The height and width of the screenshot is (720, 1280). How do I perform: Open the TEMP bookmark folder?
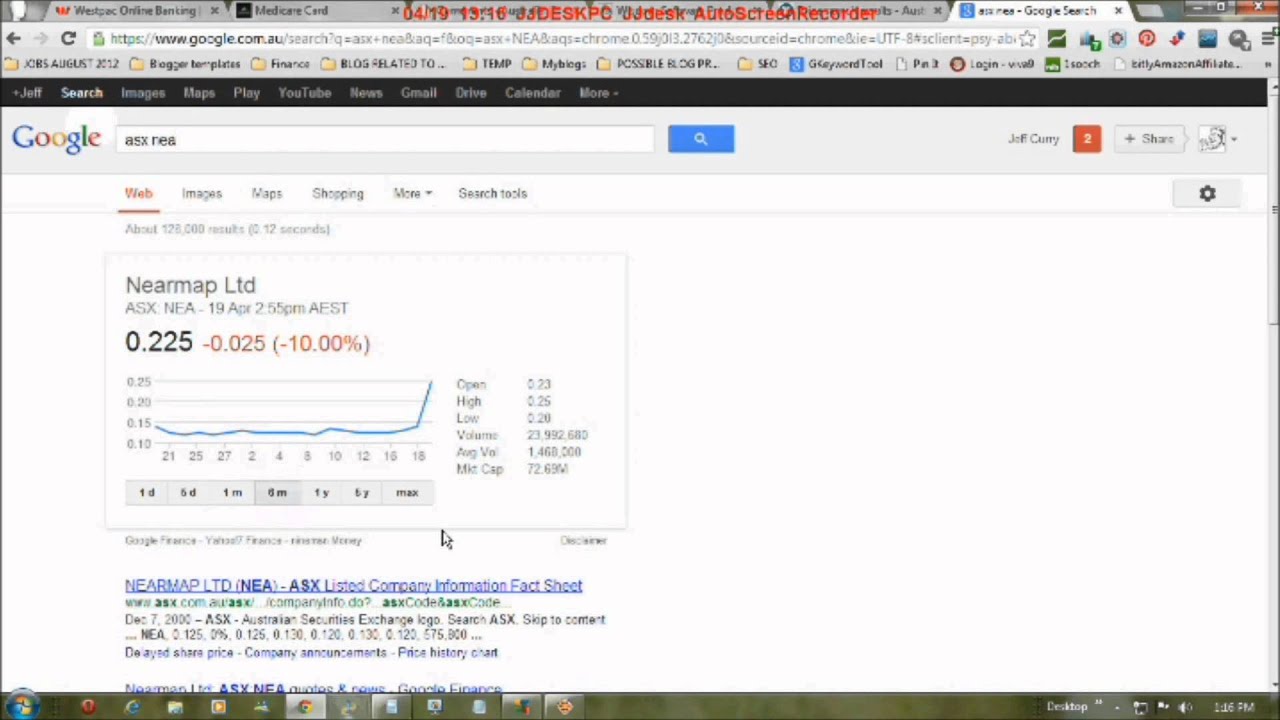[x=487, y=64]
